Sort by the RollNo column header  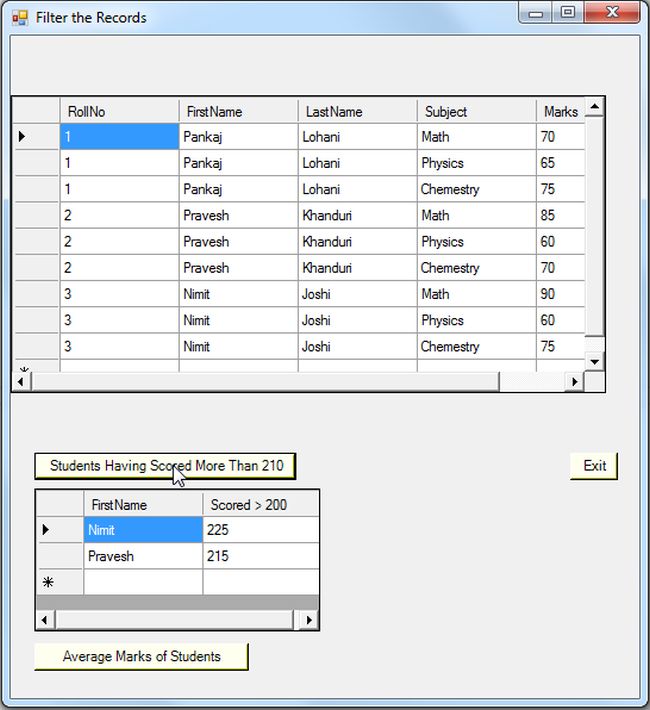click(x=119, y=111)
